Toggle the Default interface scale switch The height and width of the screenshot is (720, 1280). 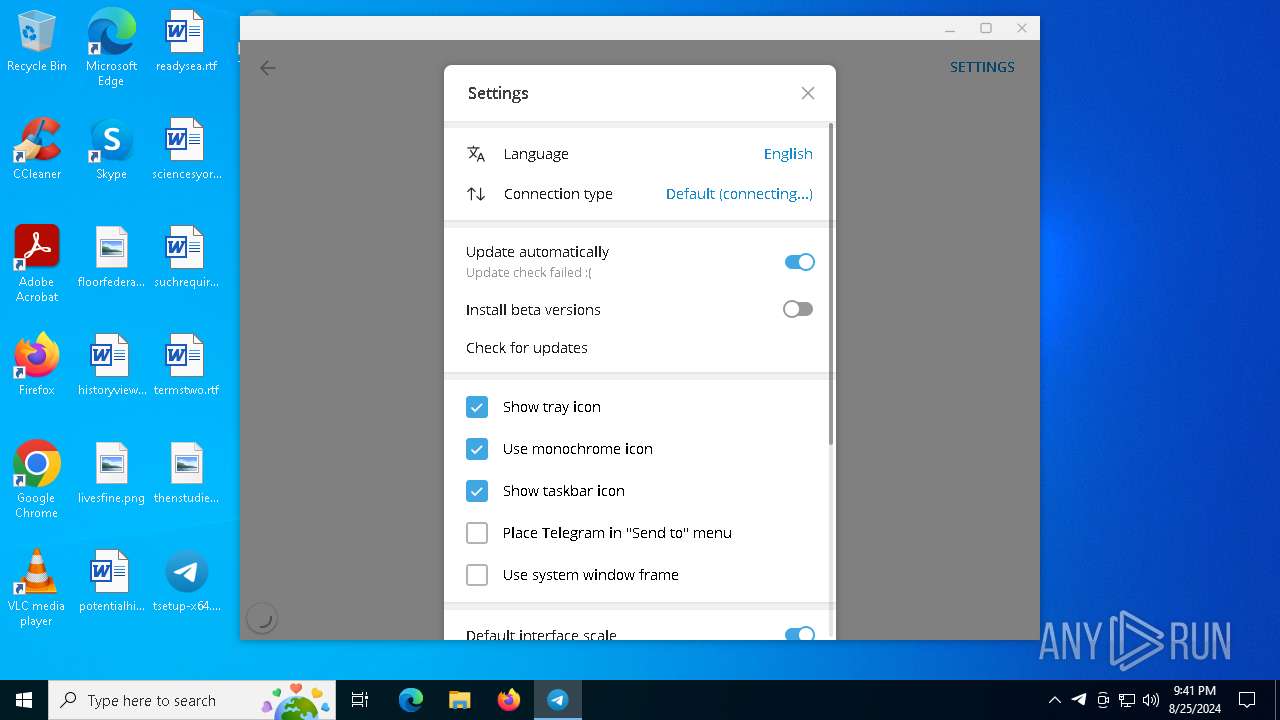click(x=800, y=634)
